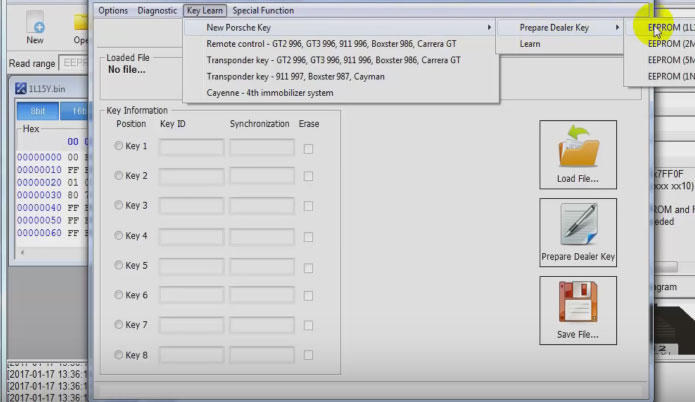Tick the Erase checkbox for Key 3
The width and height of the screenshot is (695, 402).
pyautogui.click(x=308, y=206)
